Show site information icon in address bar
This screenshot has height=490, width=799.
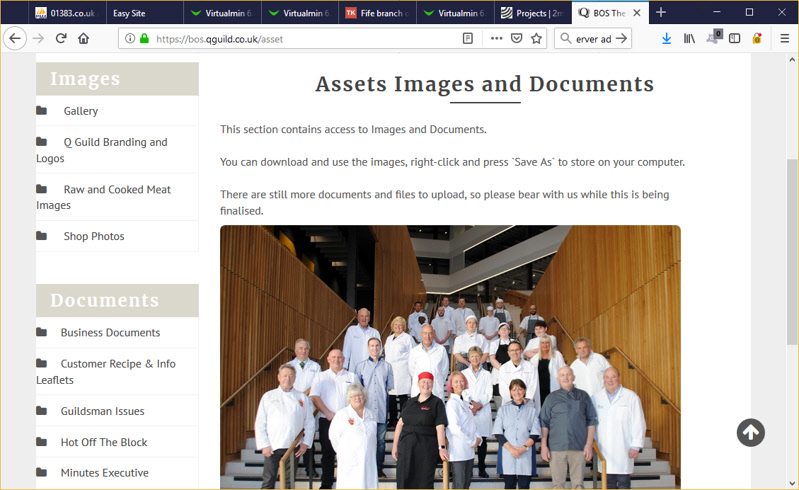tap(130, 38)
